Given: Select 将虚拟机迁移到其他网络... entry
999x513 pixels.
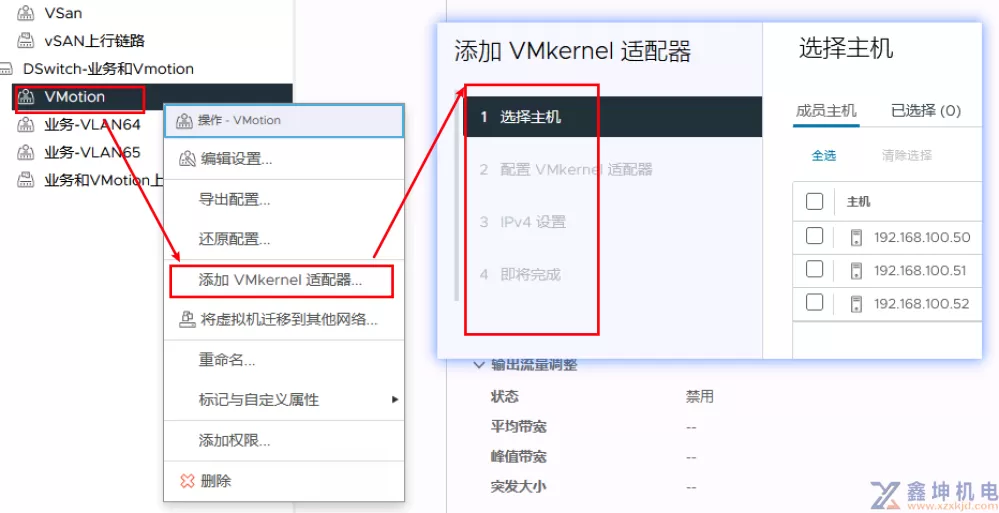Looking at the screenshot, I should click(x=284, y=319).
